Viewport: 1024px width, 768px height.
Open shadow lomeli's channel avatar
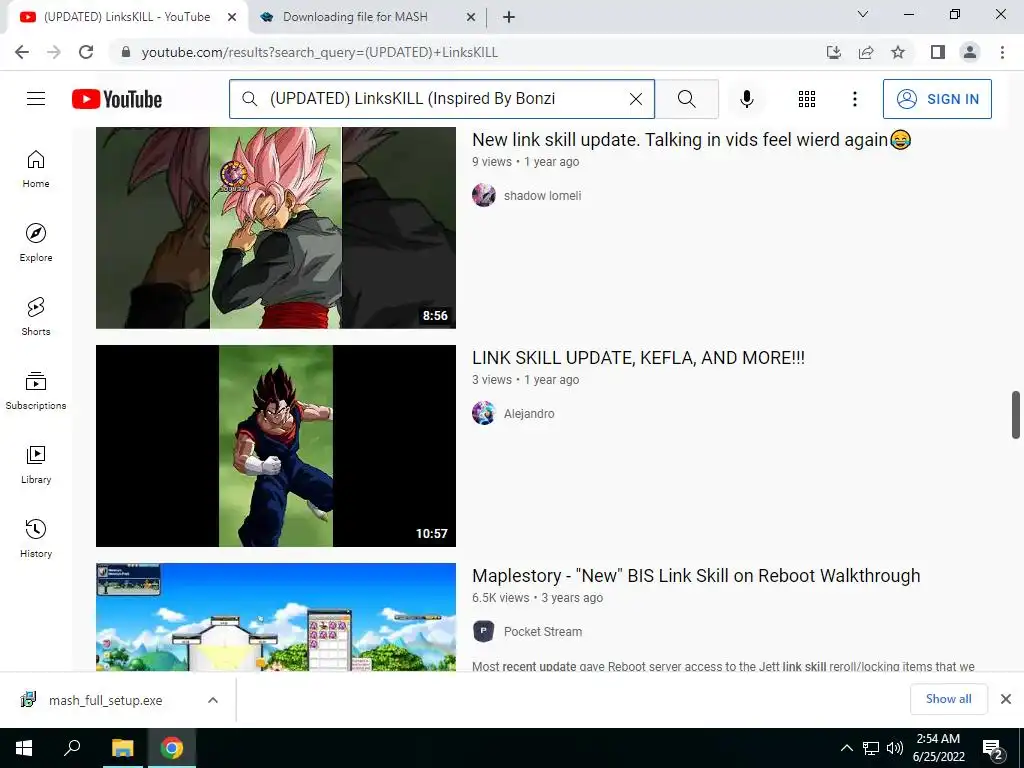[484, 195]
